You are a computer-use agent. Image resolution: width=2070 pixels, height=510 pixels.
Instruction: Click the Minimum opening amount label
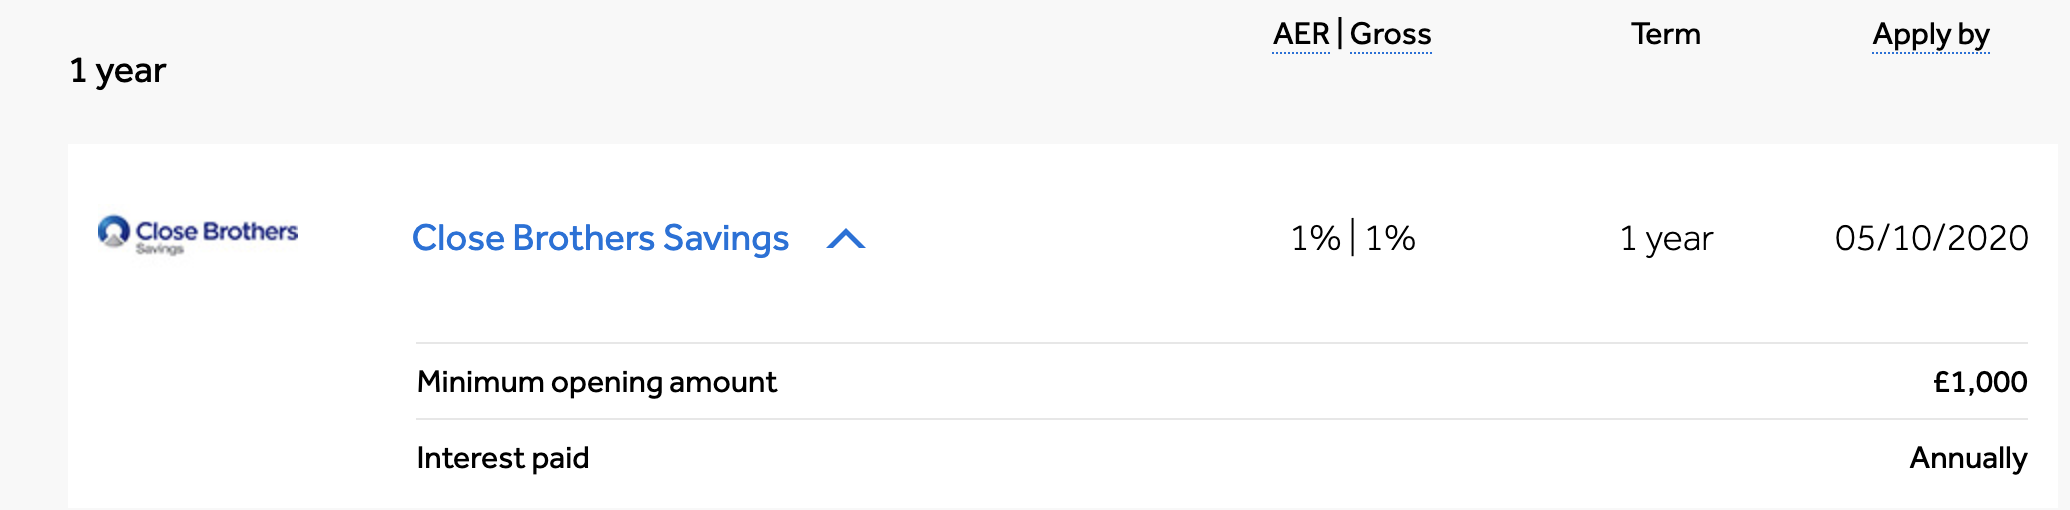pyautogui.click(x=596, y=382)
